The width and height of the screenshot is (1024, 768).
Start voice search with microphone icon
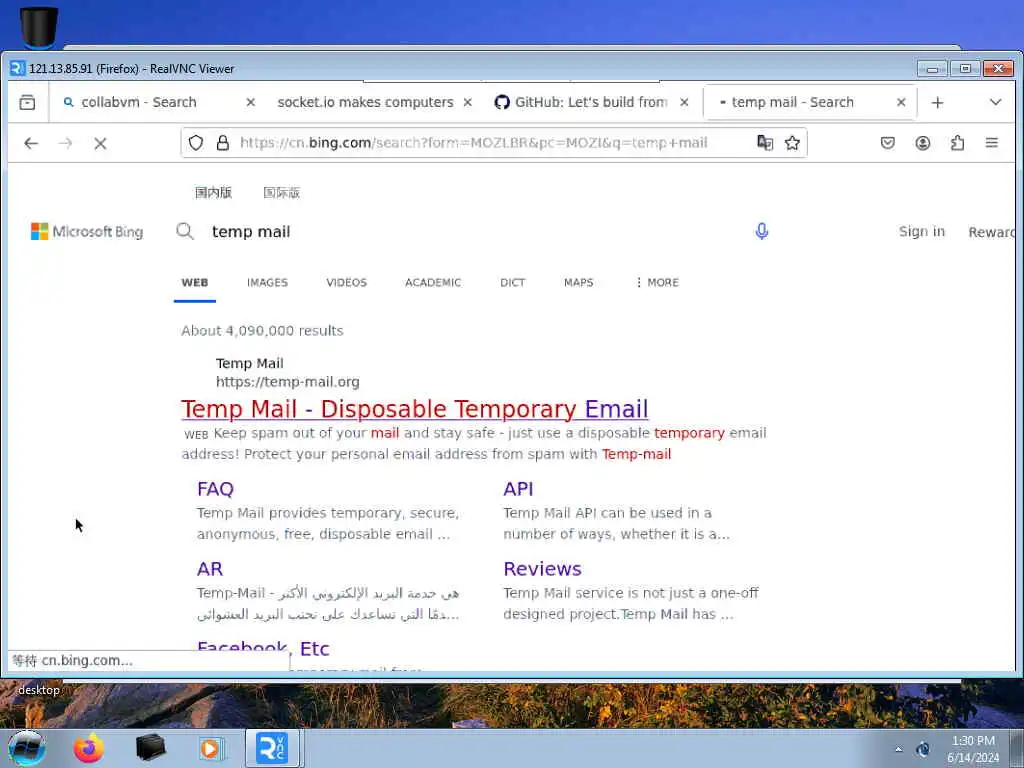click(x=761, y=231)
